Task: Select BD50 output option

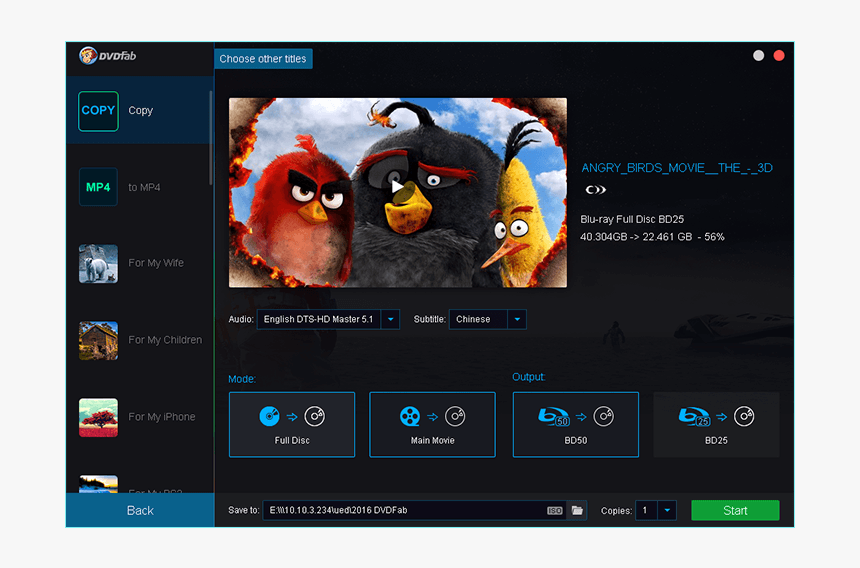Action: (x=575, y=424)
